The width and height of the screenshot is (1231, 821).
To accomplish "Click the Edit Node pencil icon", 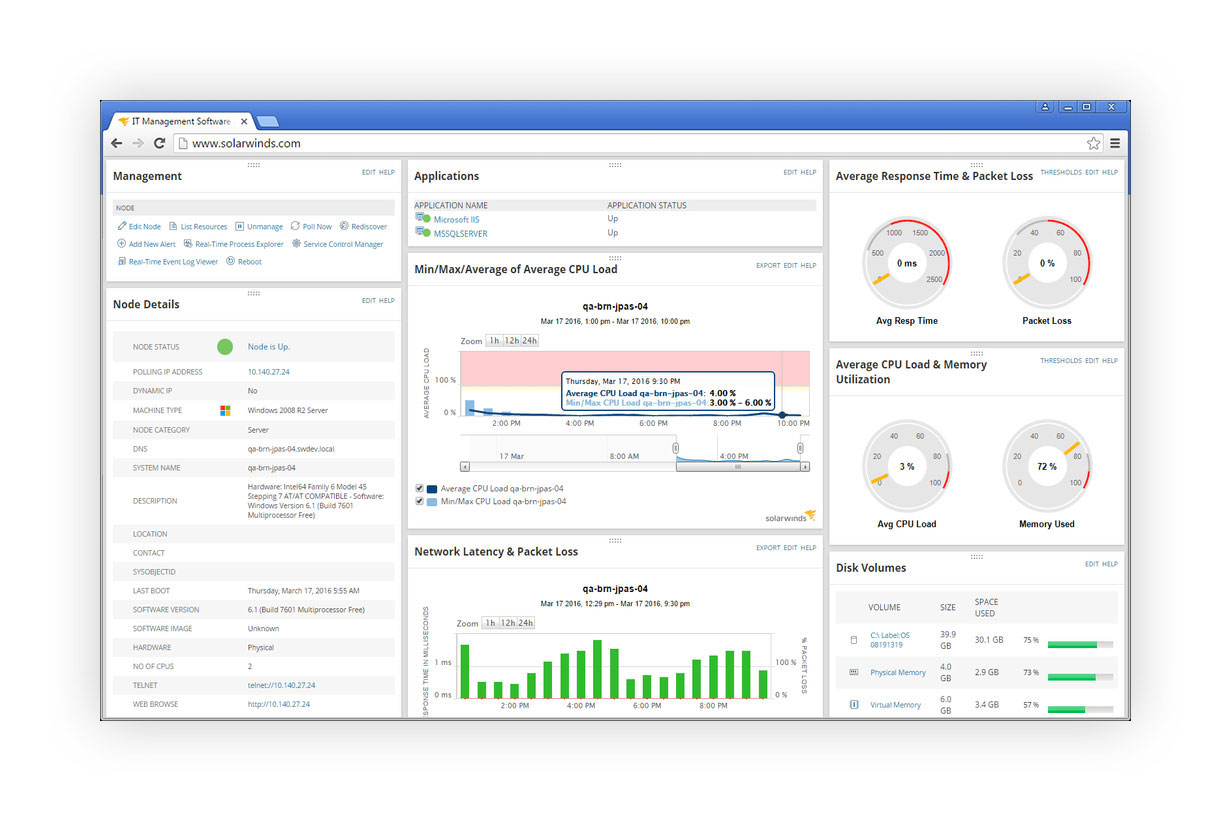I will click(122, 227).
